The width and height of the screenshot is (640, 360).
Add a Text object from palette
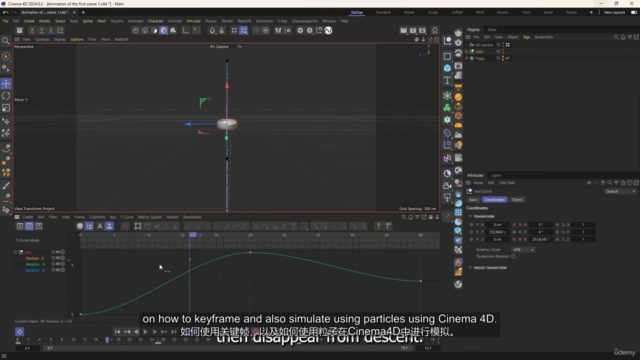click(x=447, y=80)
